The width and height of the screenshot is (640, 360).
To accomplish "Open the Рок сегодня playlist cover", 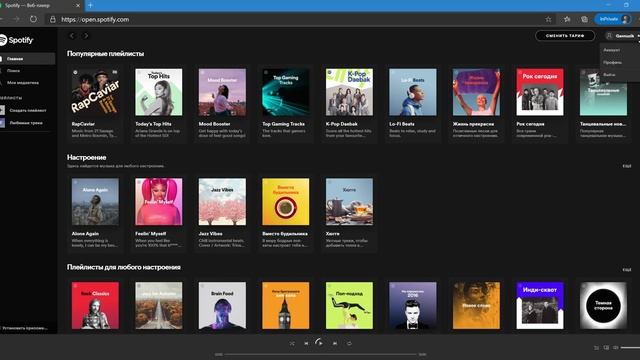I will coord(540,92).
